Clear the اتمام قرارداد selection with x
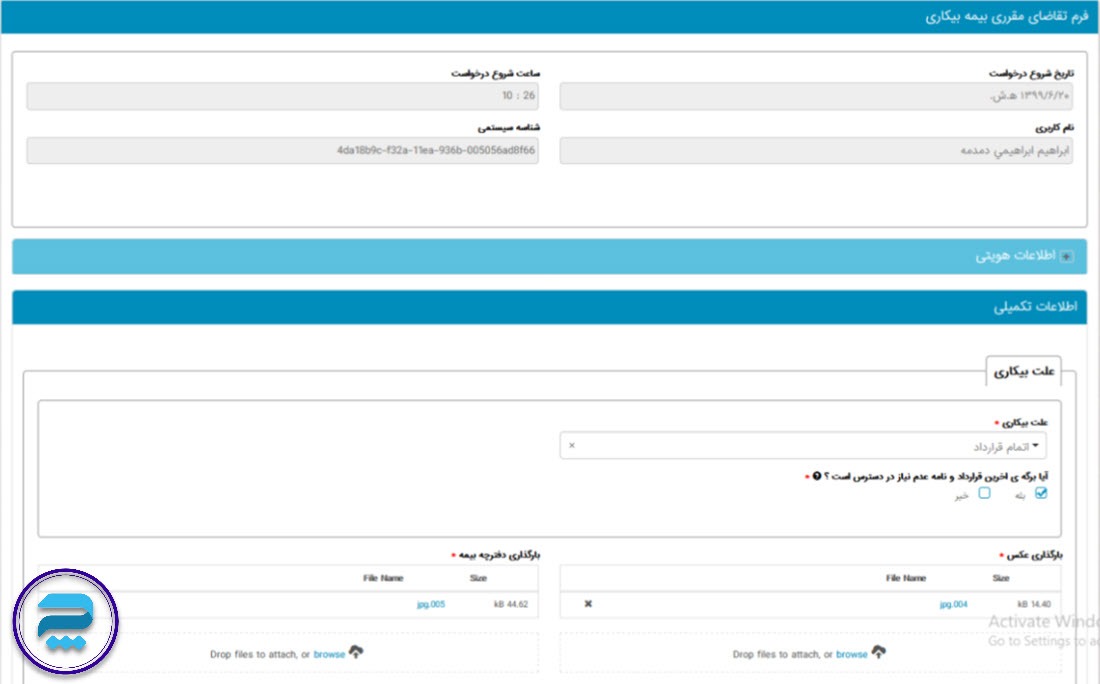 pos(572,446)
